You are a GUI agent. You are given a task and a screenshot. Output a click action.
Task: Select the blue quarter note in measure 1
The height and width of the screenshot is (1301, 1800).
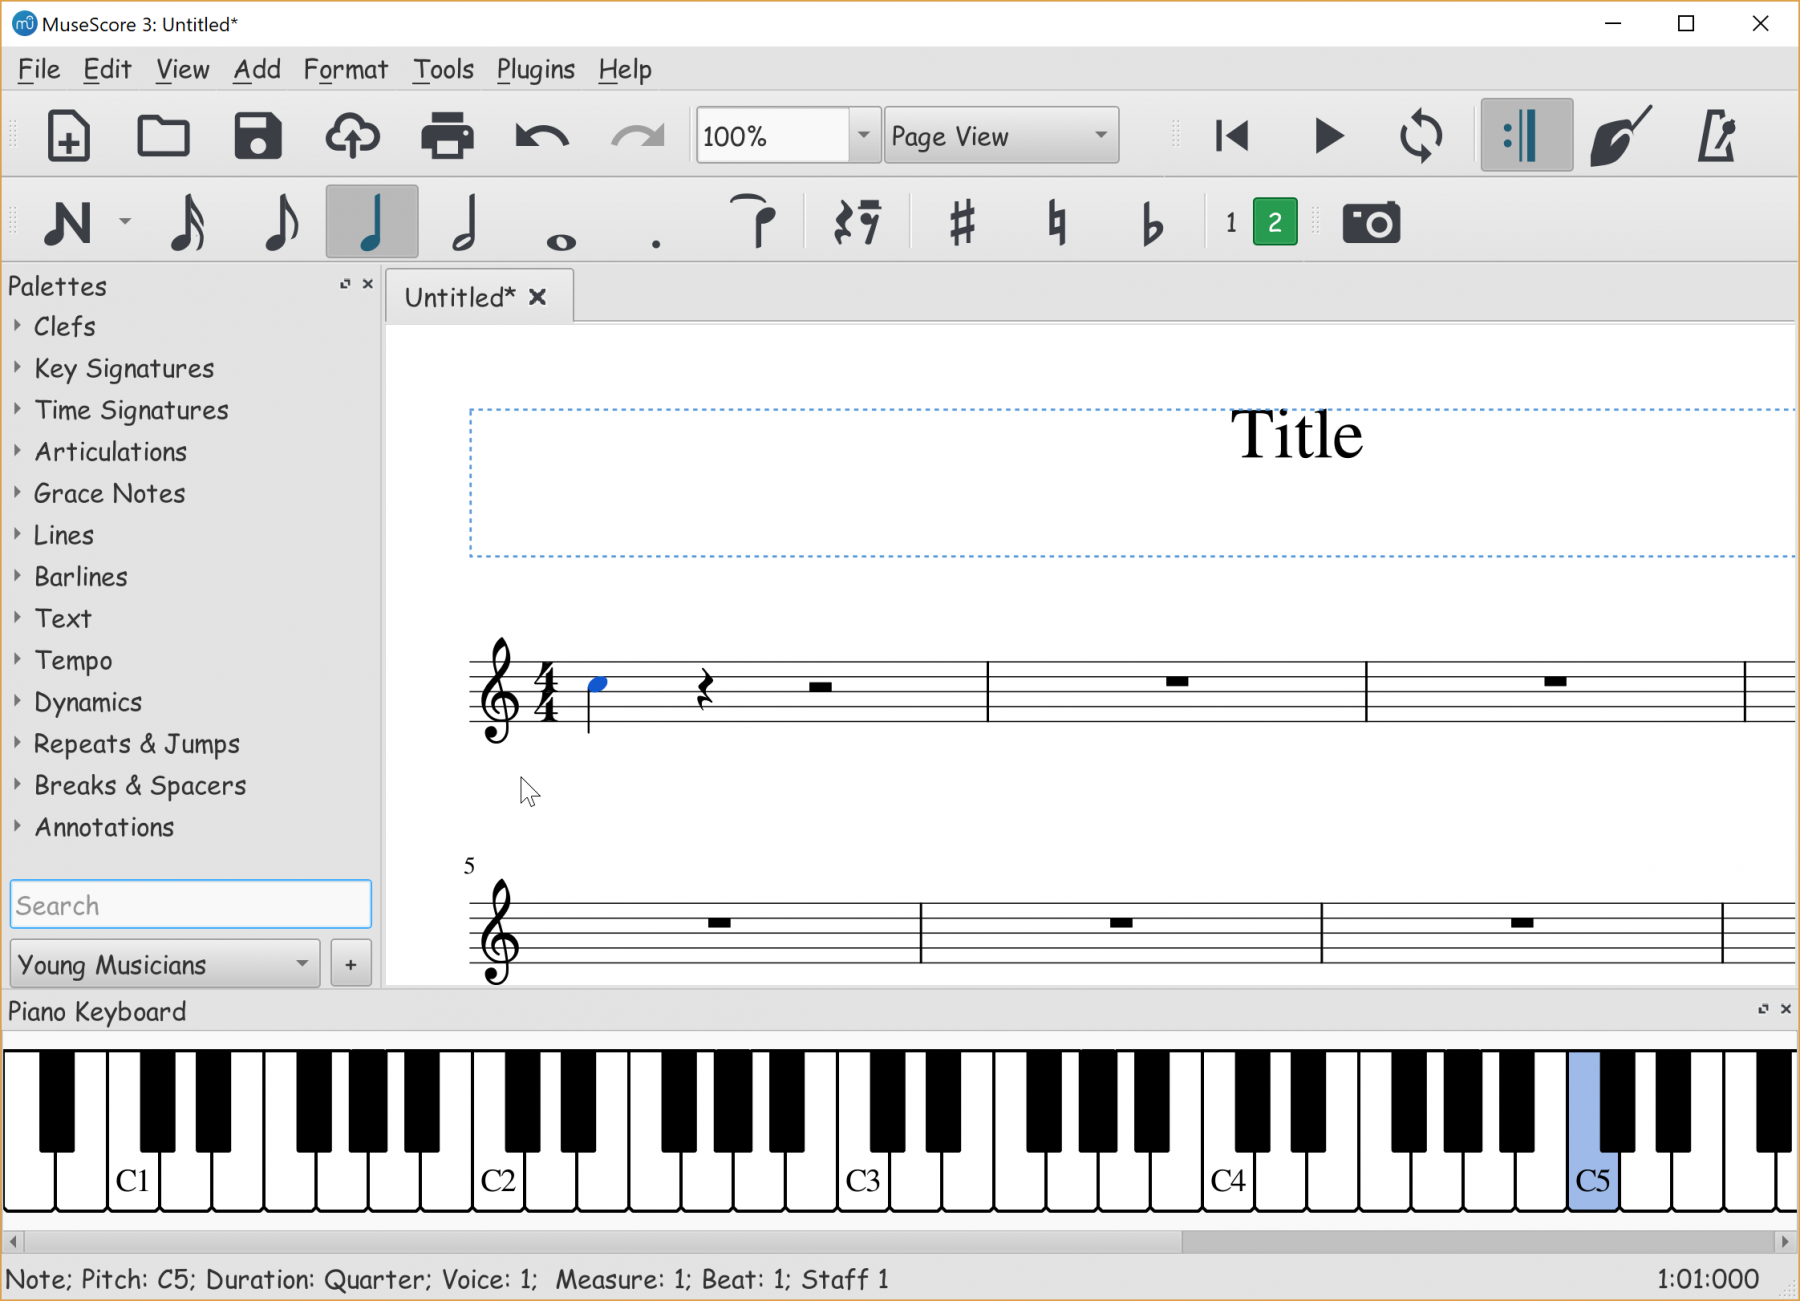tap(597, 685)
